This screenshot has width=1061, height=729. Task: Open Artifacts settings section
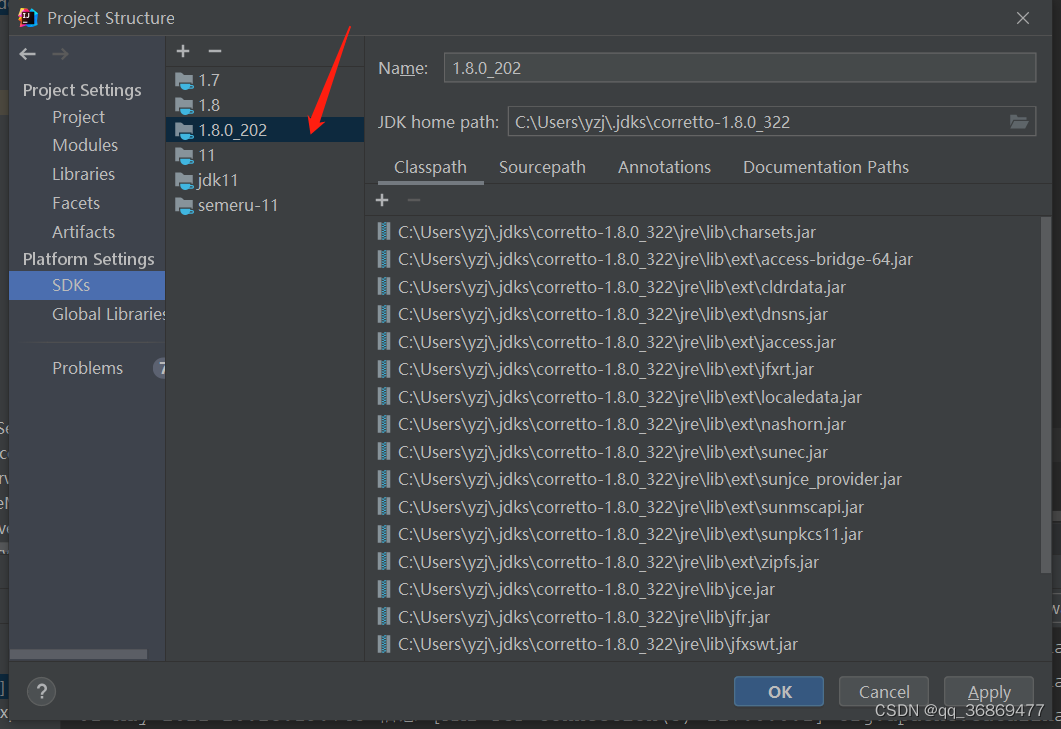(x=84, y=232)
